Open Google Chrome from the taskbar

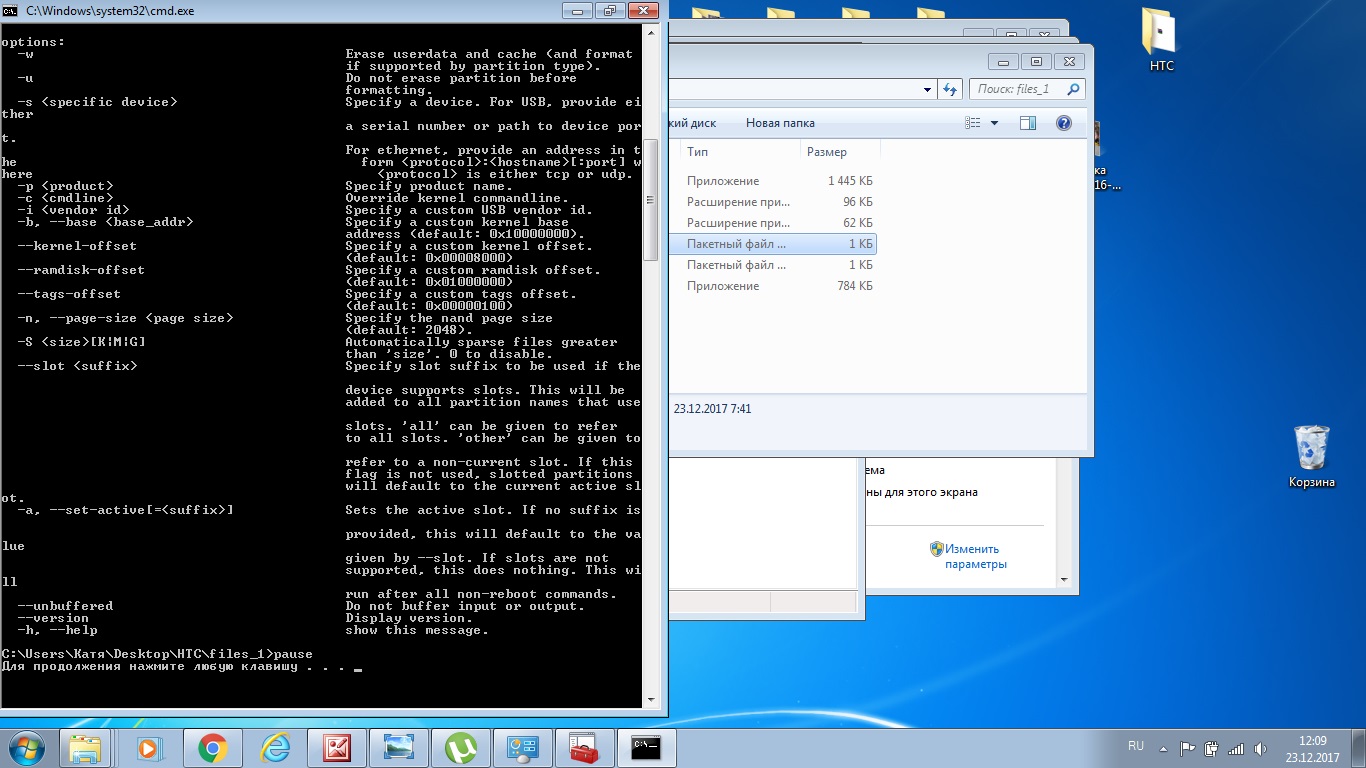point(211,748)
